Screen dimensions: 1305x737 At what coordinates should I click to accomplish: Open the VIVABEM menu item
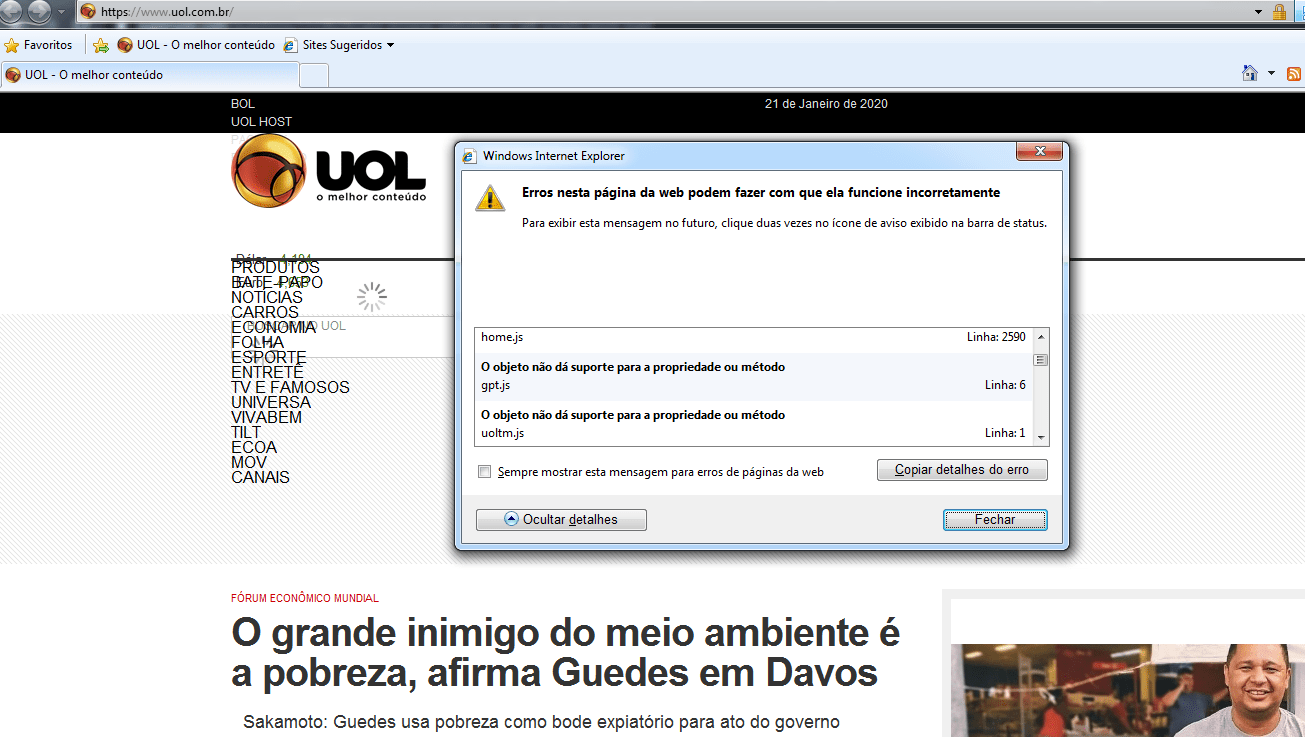point(266,417)
